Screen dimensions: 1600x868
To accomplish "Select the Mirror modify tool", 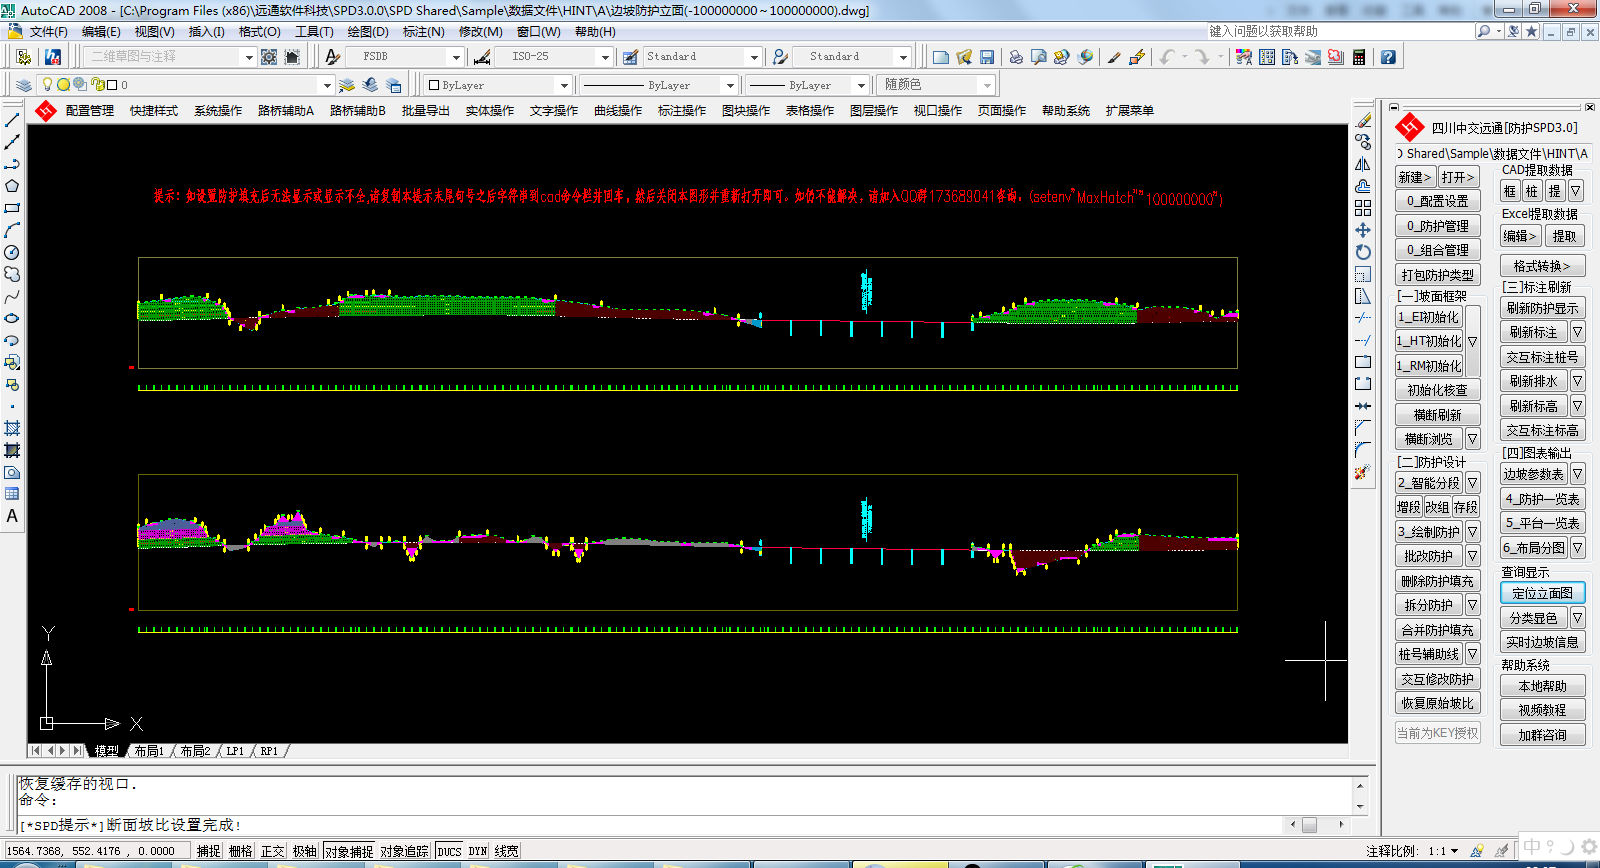I will point(1363,164).
